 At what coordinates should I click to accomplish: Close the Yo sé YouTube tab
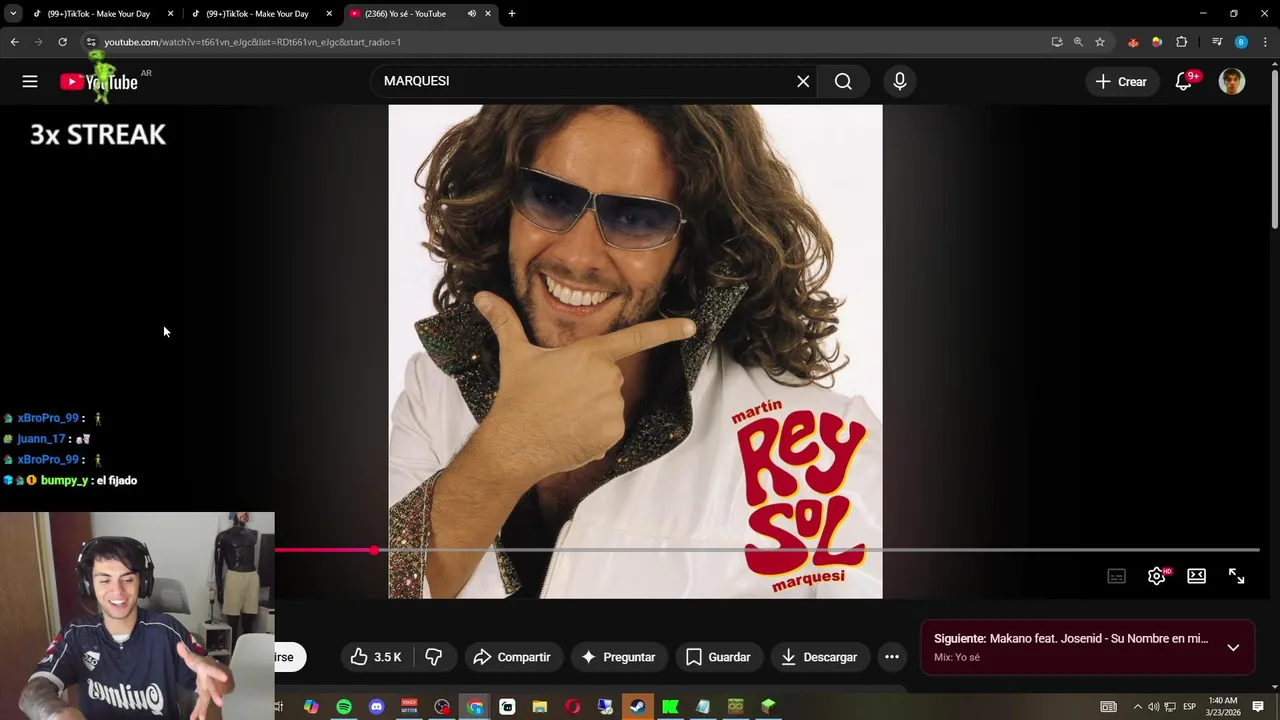coord(488,14)
